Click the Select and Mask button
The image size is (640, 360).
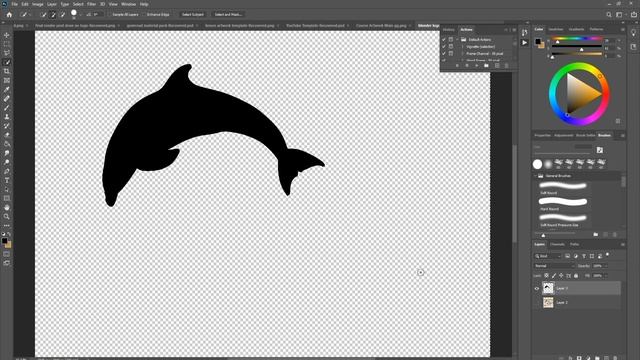[228, 15]
